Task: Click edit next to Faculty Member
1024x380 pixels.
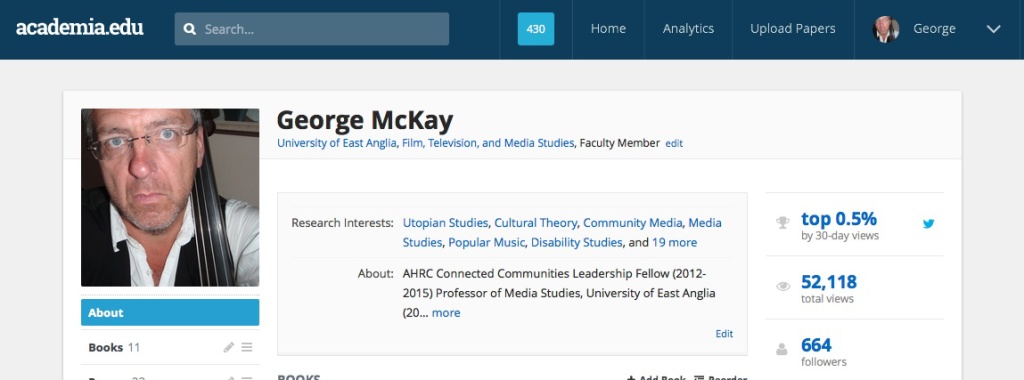Action: (x=674, y=144)
